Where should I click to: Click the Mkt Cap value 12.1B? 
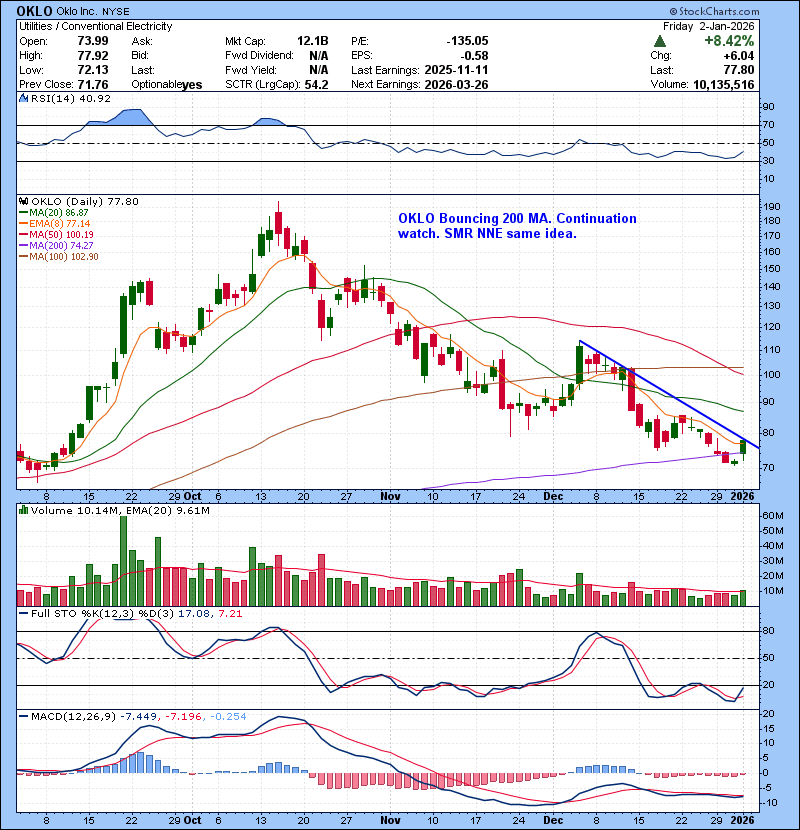pos(312,41)
